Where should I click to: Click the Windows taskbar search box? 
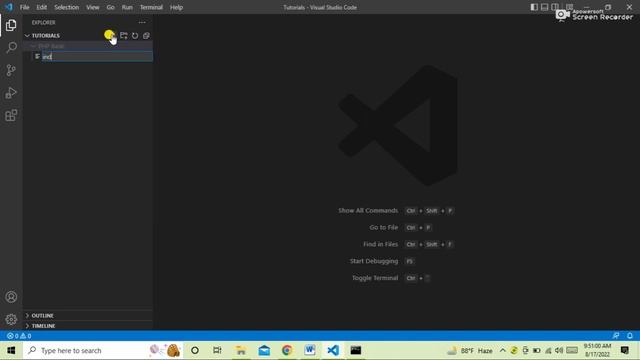102,351
